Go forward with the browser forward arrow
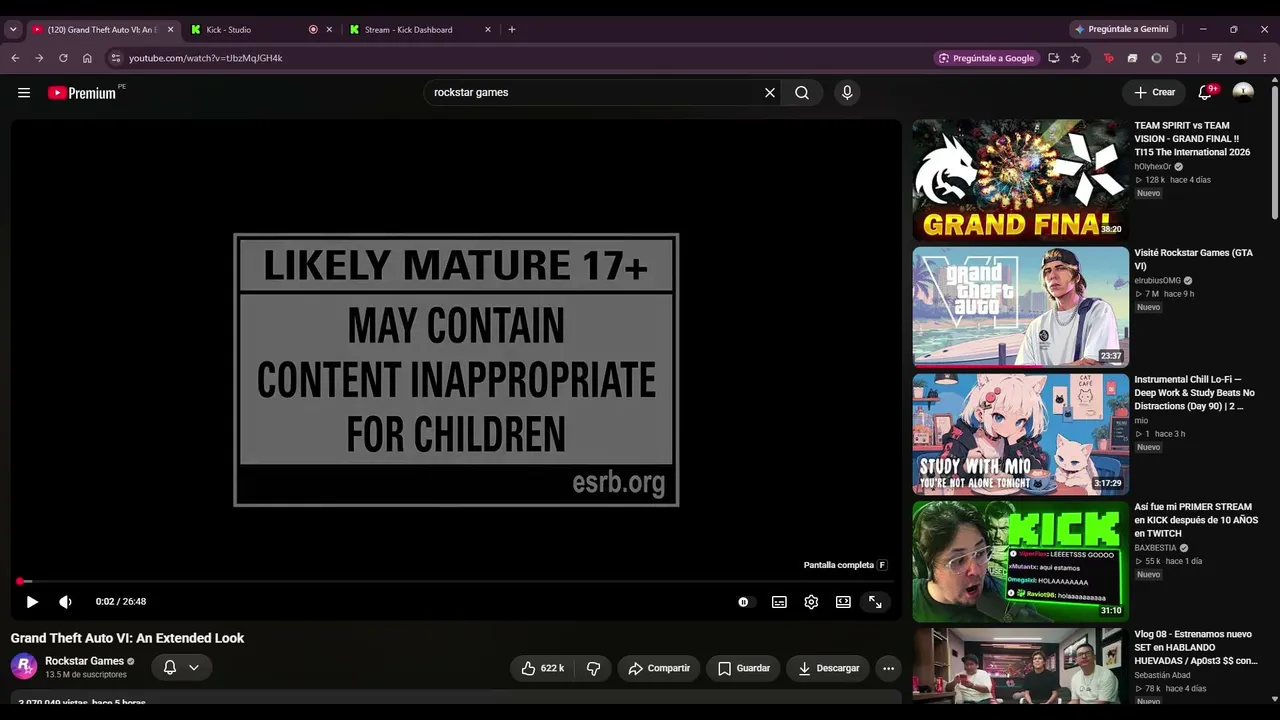The image size is (1280, 720). click(x=39, y=58)
